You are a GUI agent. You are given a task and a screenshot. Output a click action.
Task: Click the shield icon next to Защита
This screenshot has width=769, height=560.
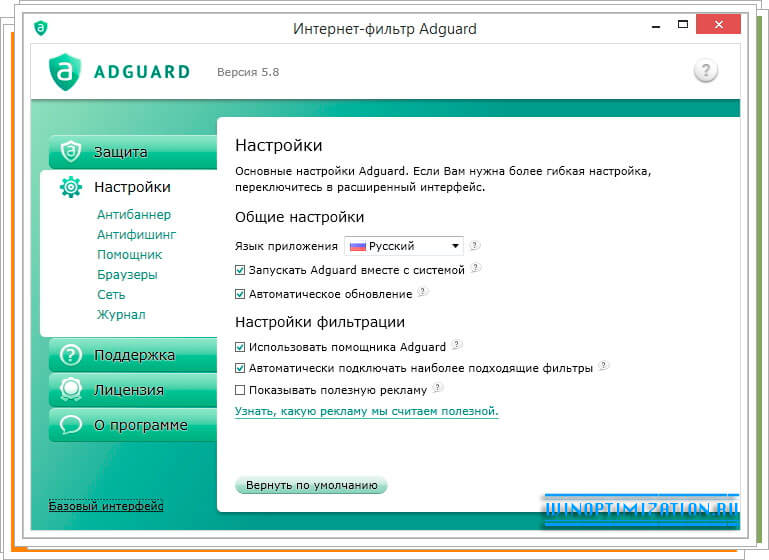pos(71,152)
